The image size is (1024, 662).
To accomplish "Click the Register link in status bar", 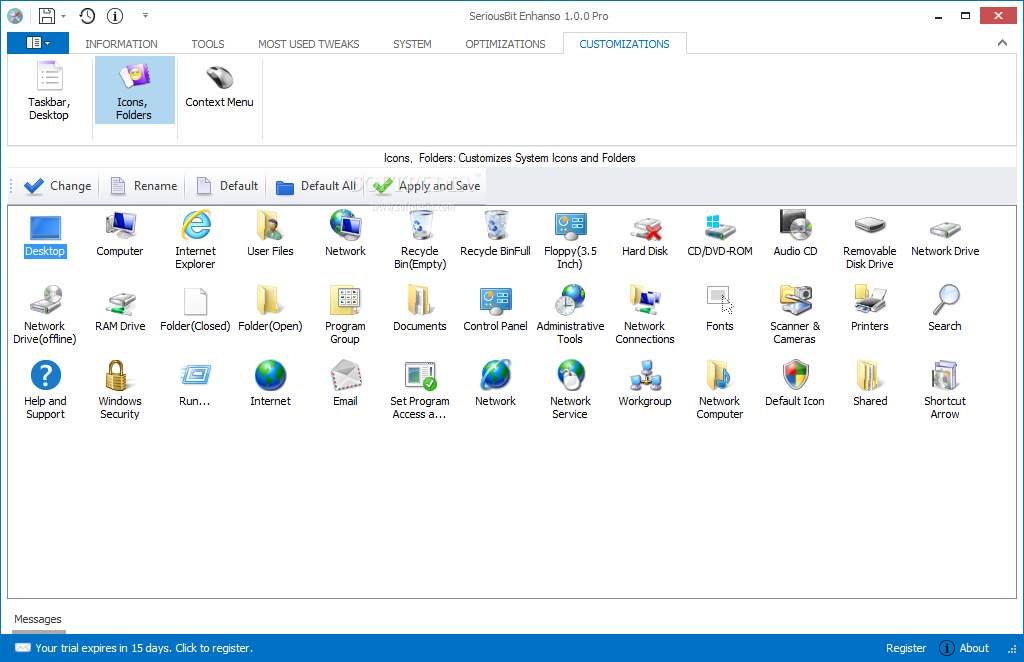I will pyautogui.click(x=906, y=648).
